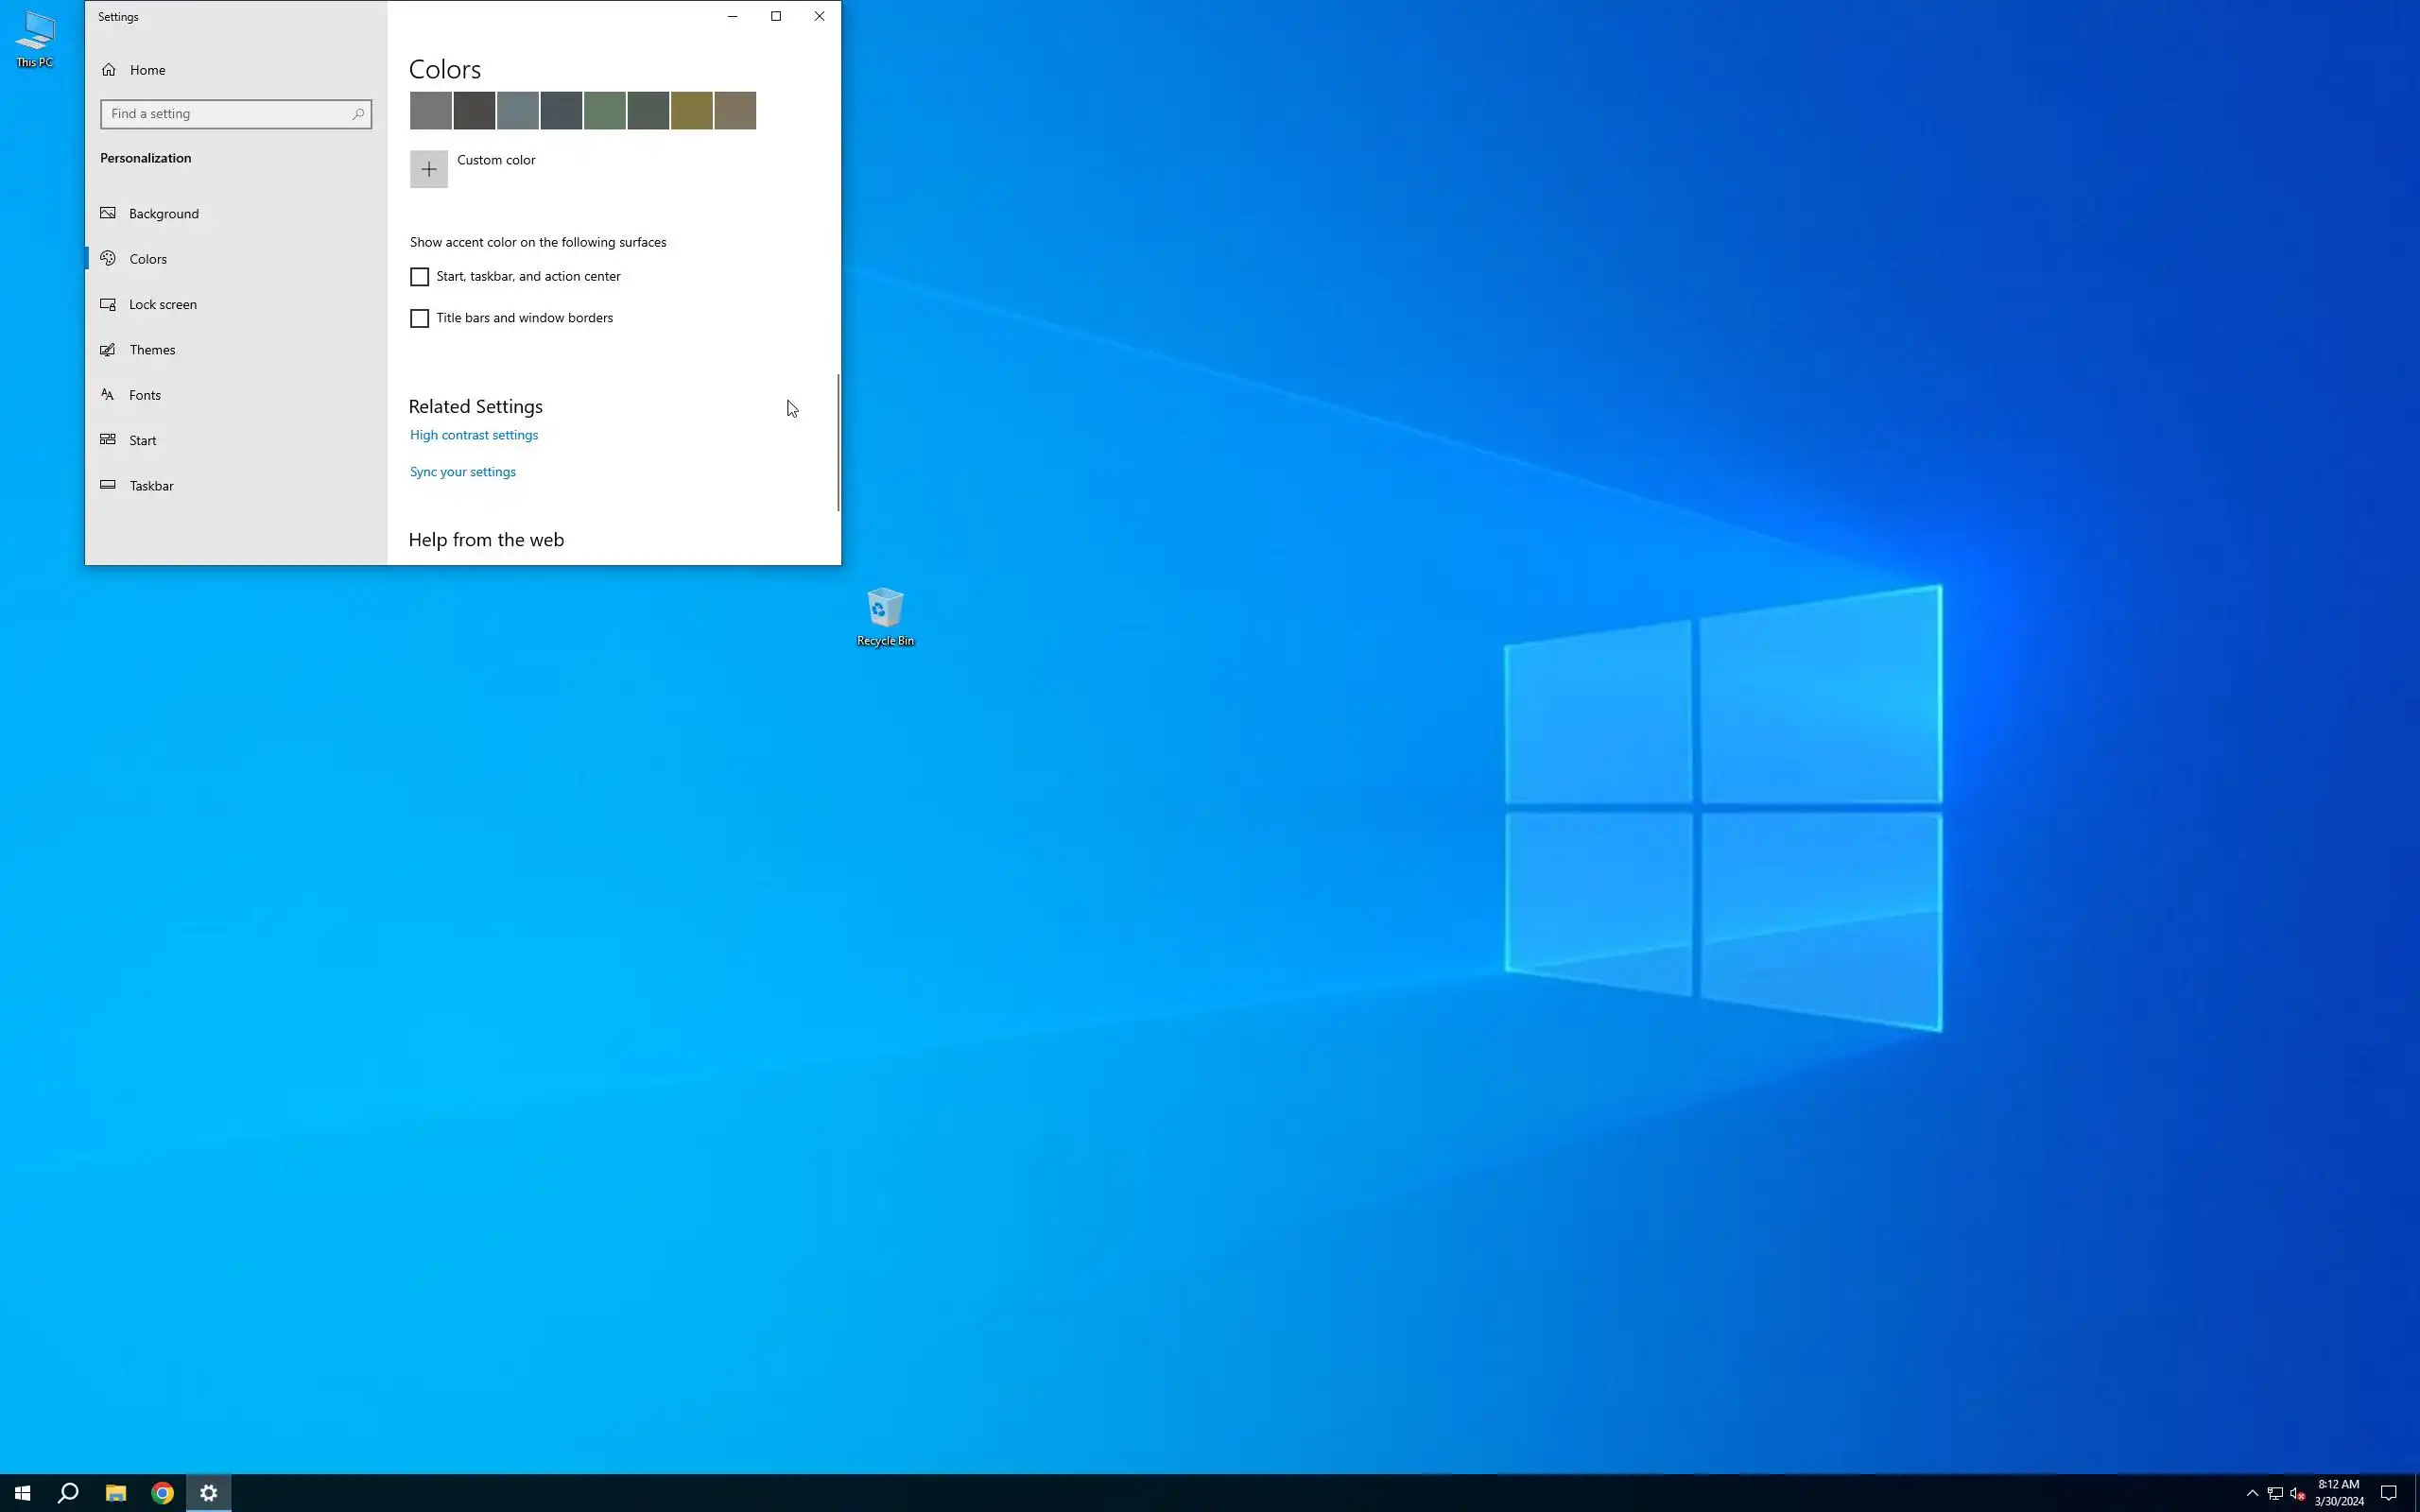The width and height of the screenshot is (2420, 1512).
Task: Open File Explorer from taskbar
Action: (116, 1493)
